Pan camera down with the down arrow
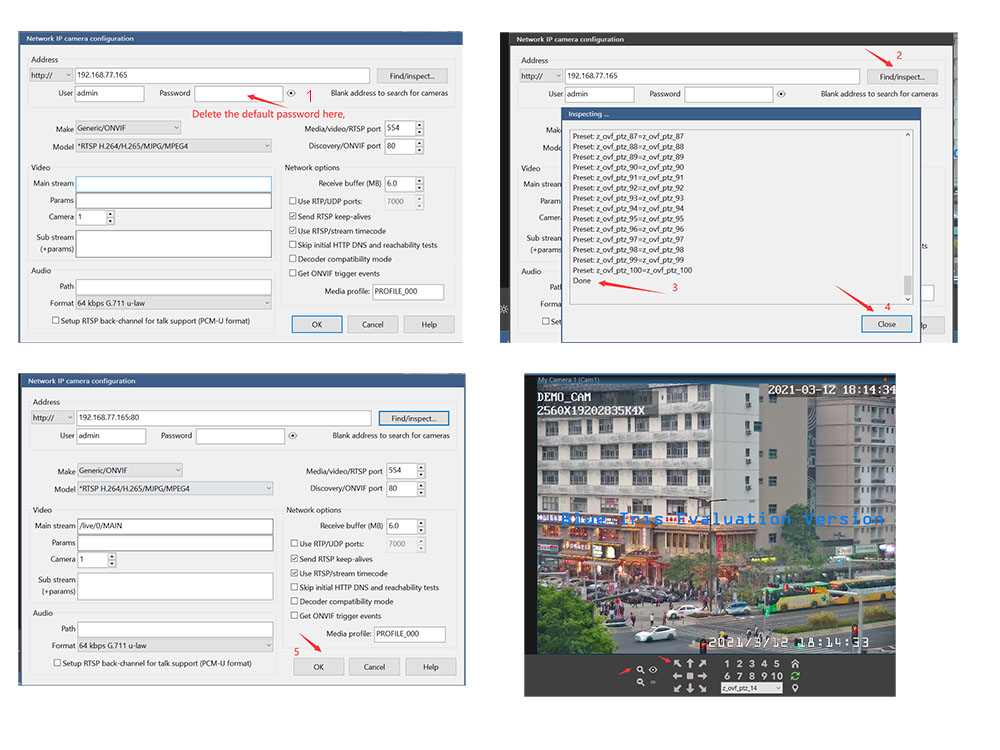 click(690, 689)
